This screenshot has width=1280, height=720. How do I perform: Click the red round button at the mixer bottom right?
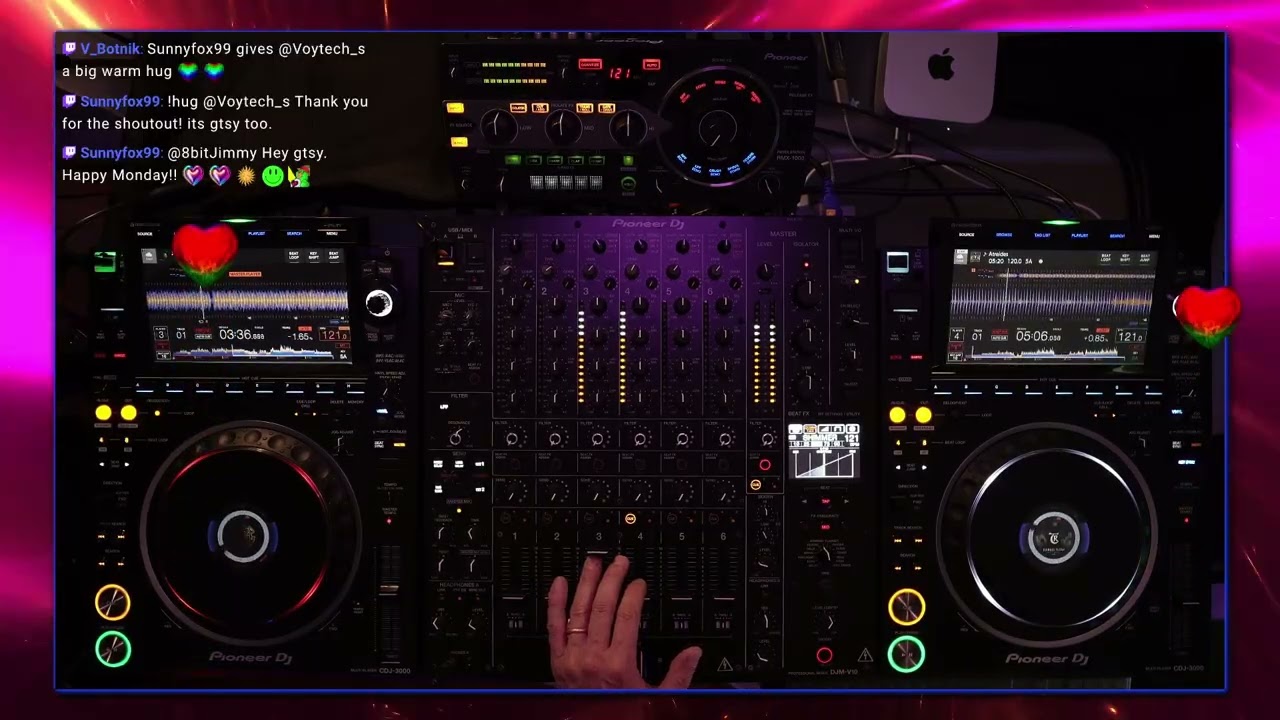pos(824,656)
